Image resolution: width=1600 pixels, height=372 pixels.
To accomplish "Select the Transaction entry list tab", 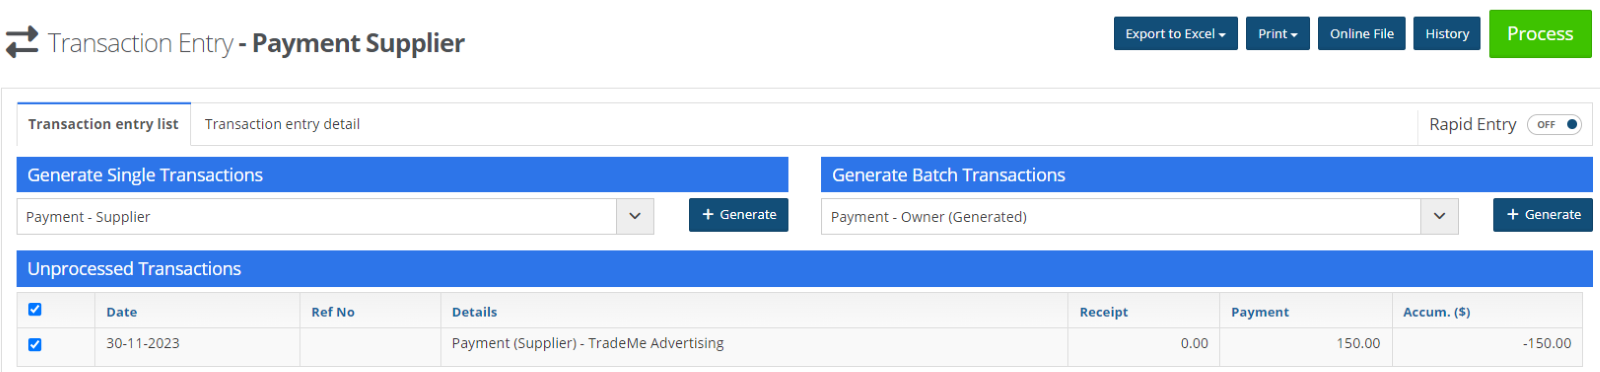I will [x=103, y=124].
